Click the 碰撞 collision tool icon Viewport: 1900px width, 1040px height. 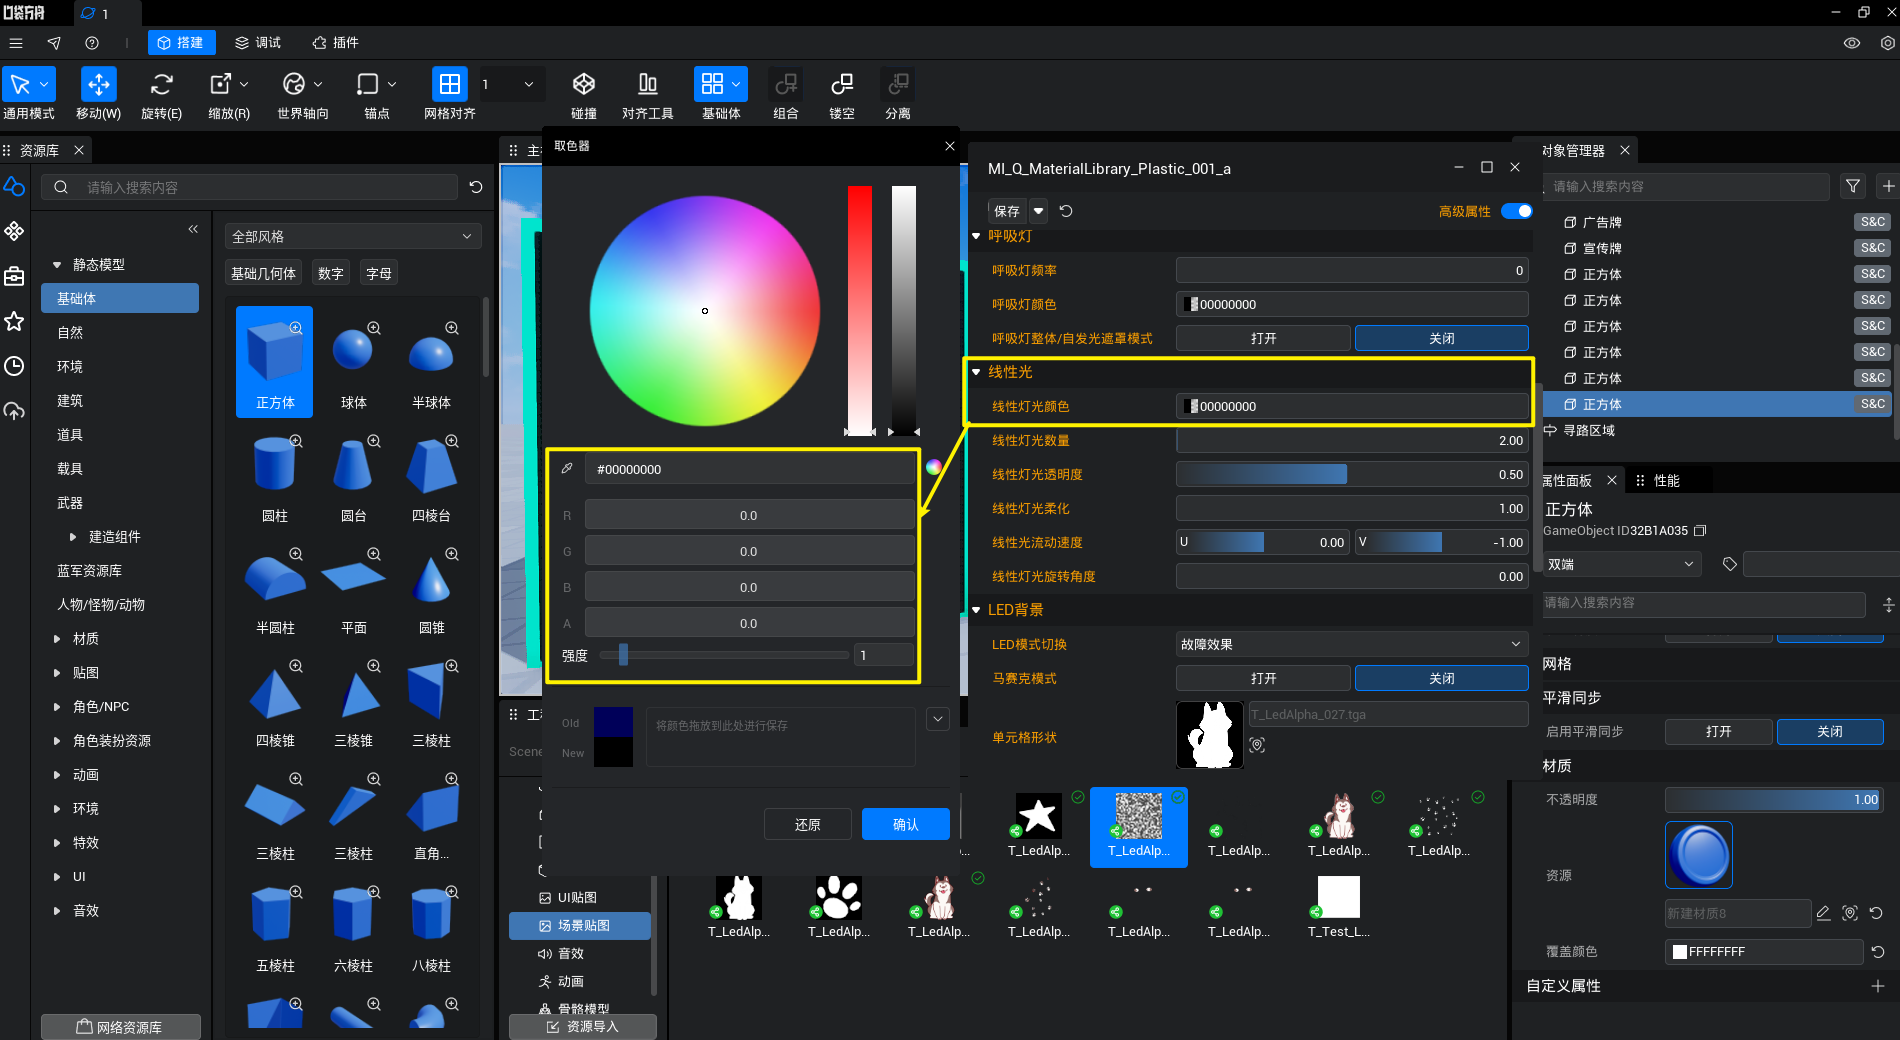point(584,85)
